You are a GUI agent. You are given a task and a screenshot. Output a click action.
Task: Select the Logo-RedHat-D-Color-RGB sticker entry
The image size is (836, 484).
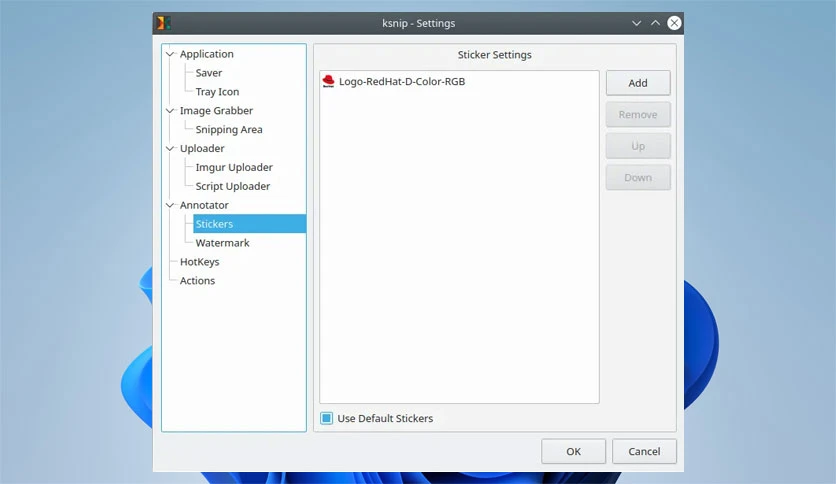tap(401, 82)
